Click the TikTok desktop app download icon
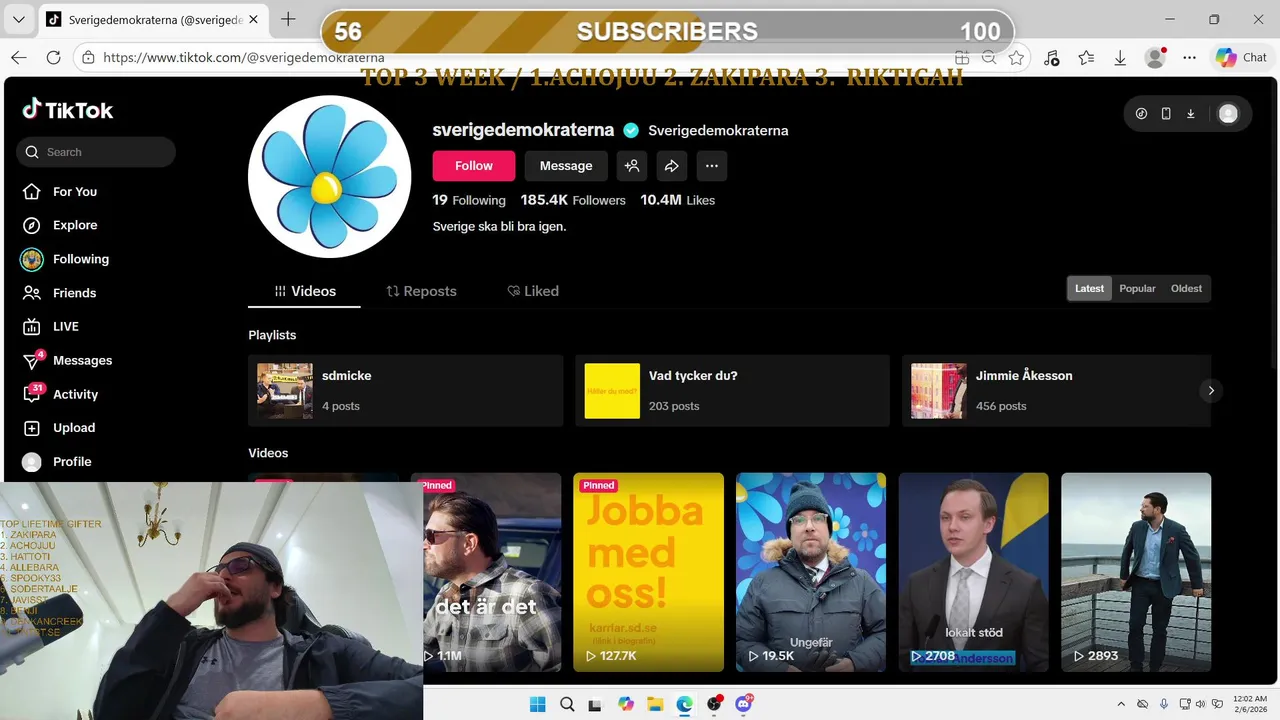 (1191, 114)
